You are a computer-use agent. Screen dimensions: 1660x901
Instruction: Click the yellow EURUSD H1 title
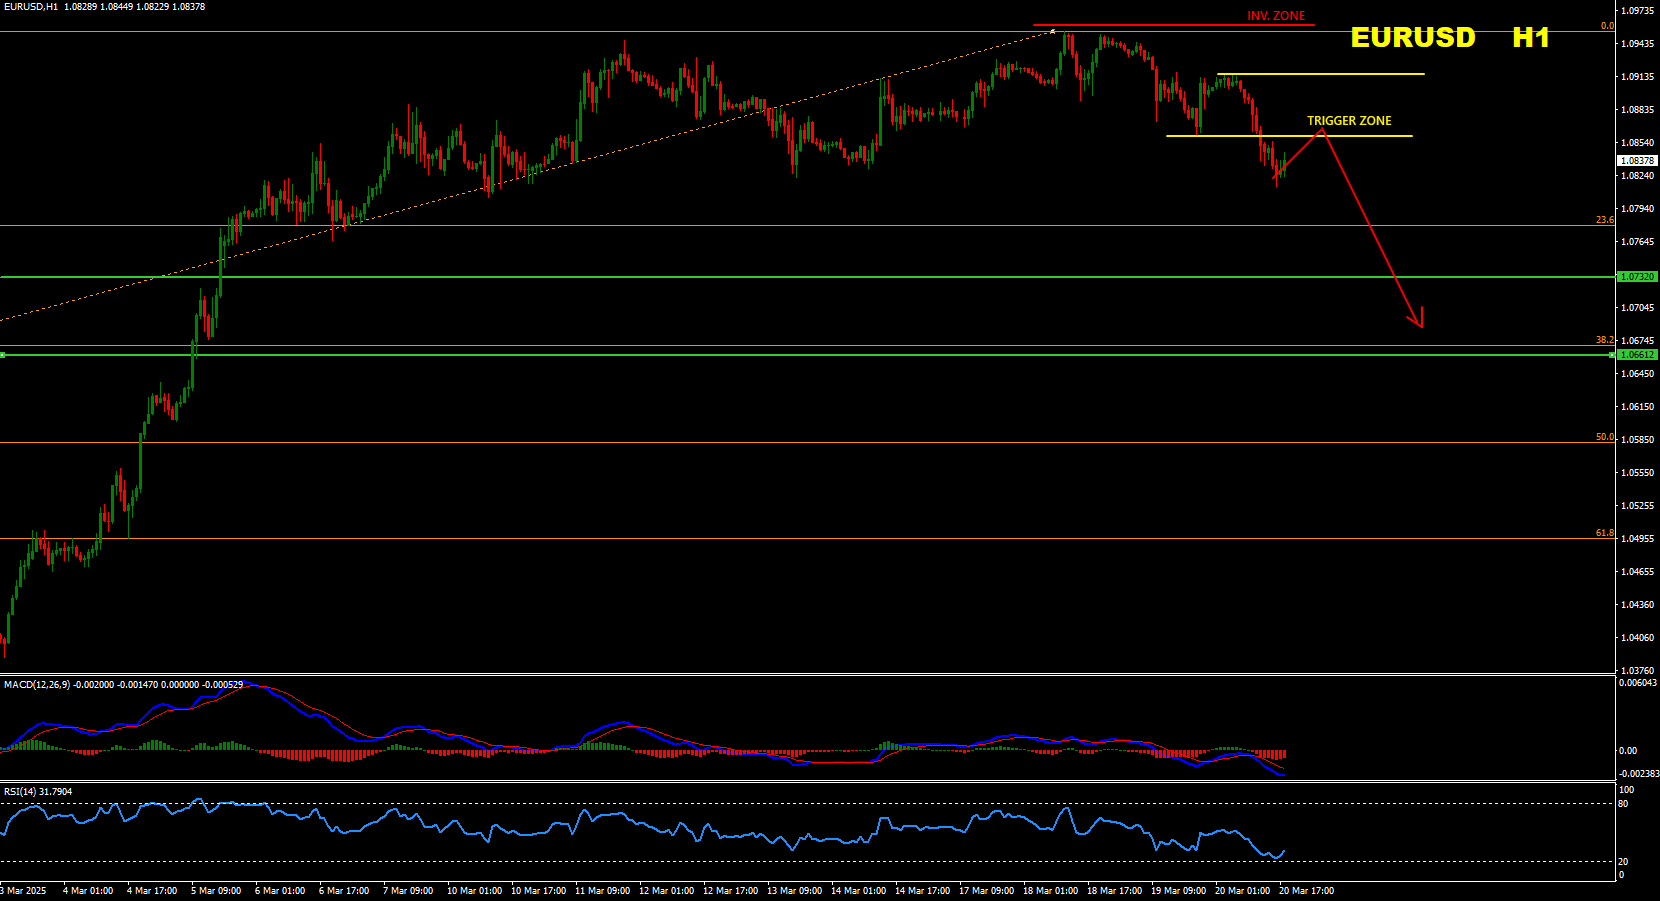click(x=1448, y=38)
